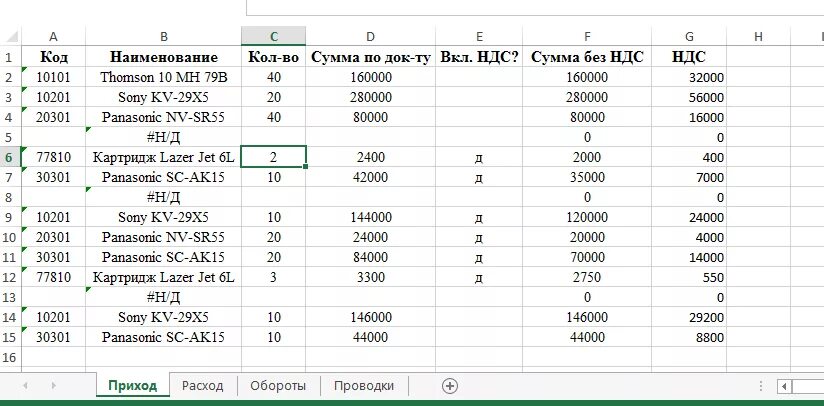This screenshot has width=824, height=406.
Task: Select row 13 header
Action: (x=11, y=297)
